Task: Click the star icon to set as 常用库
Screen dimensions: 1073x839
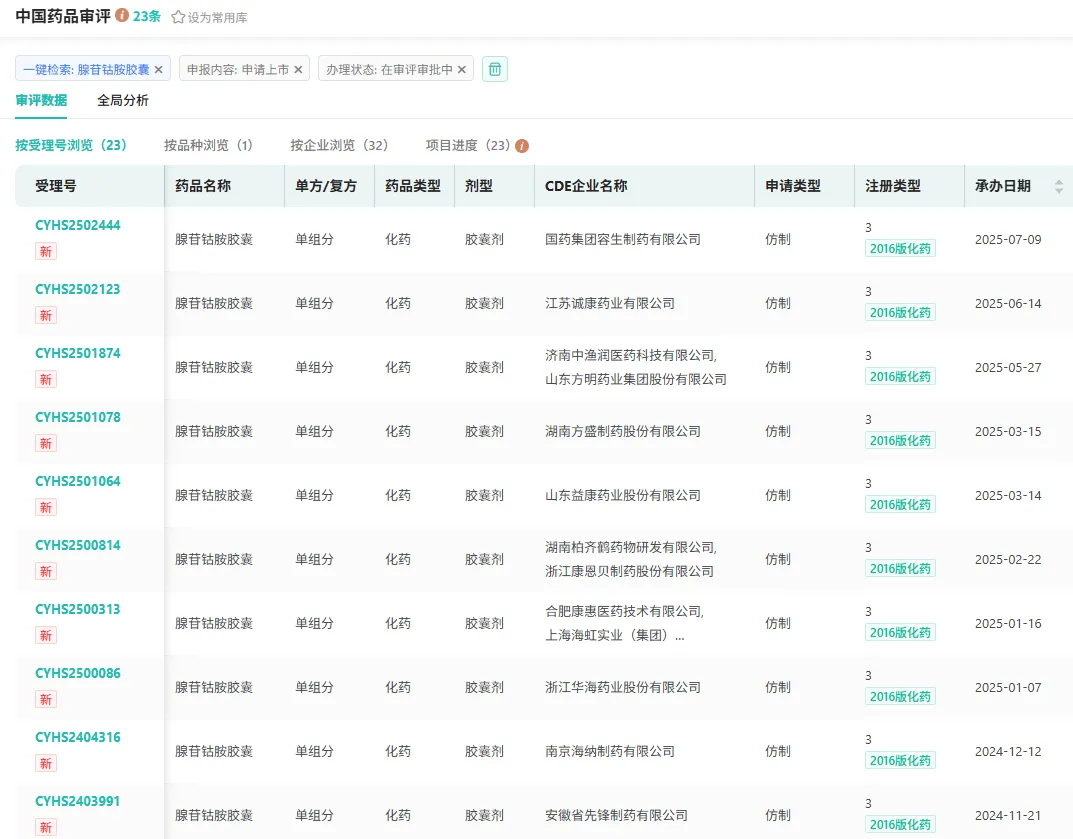Action: point(178,17)
